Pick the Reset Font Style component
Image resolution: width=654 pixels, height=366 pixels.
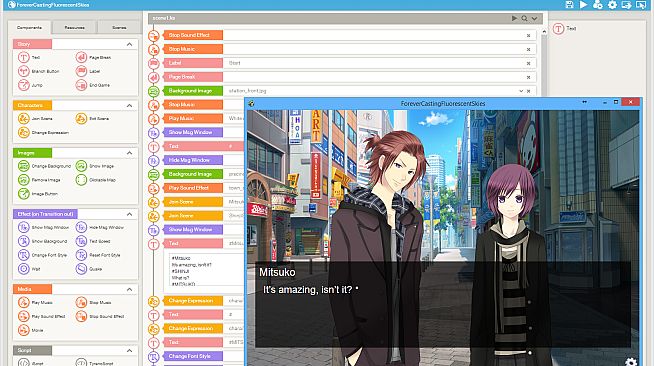98,255
